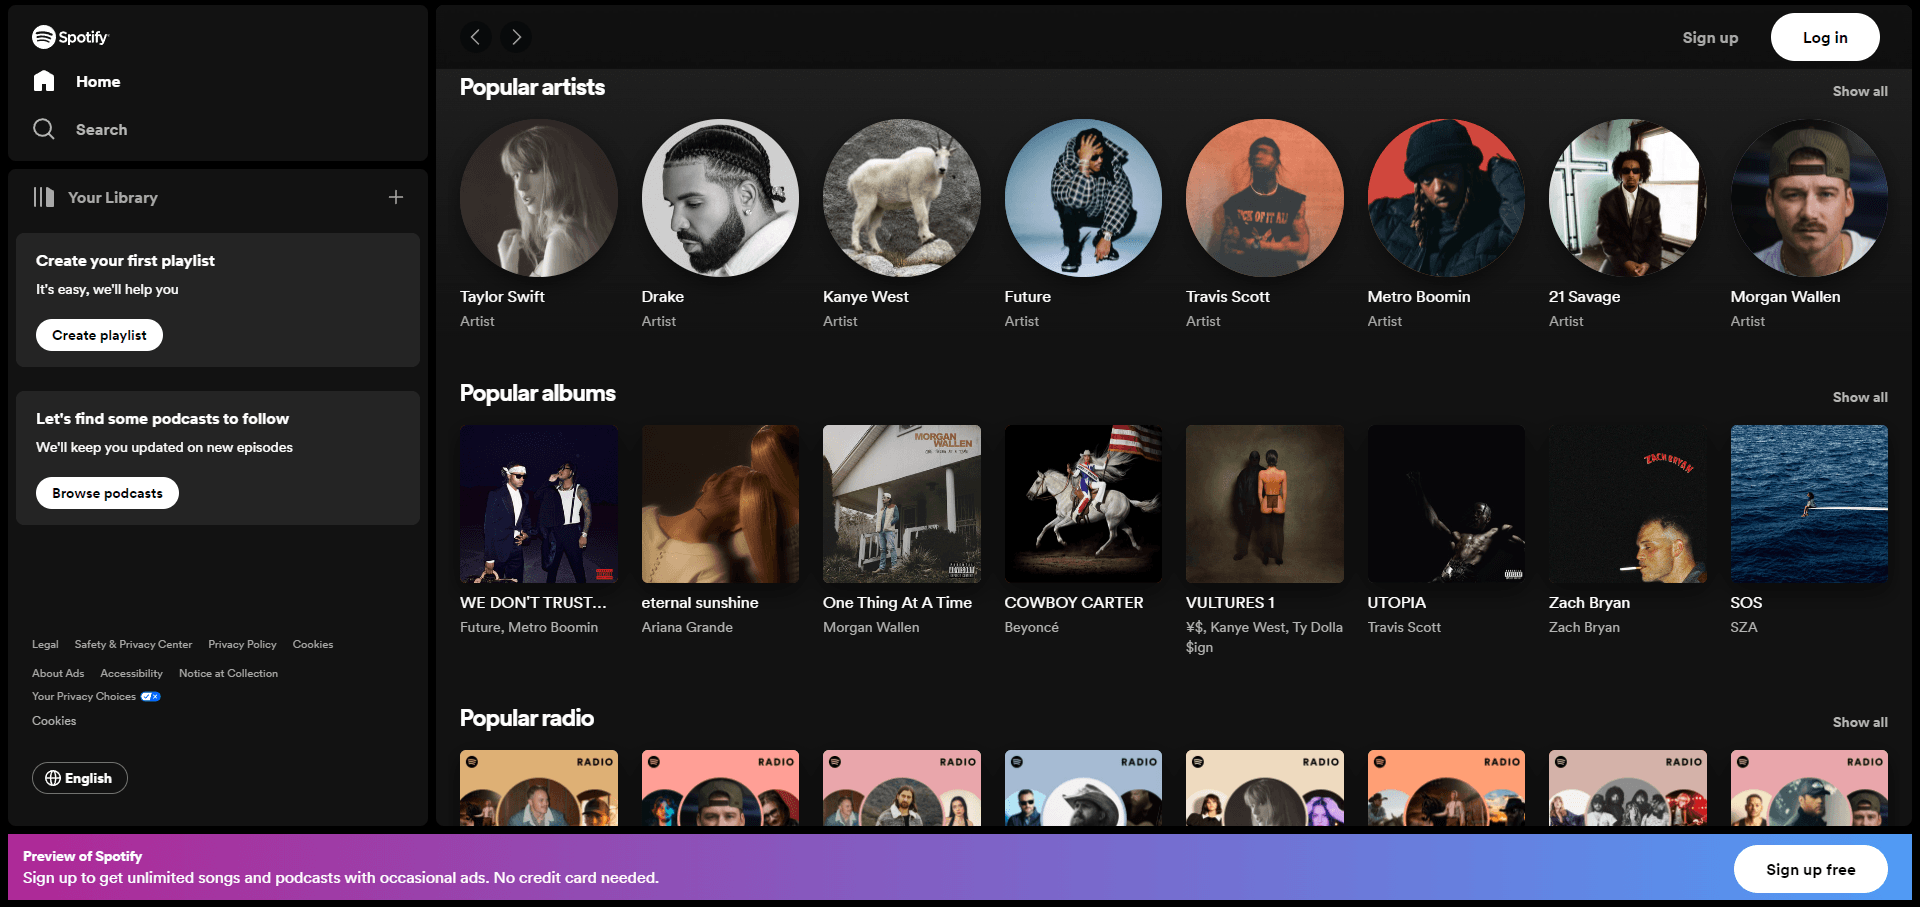Open 21 Savage artist photo
This screenshot has width=1920, height=907.
(1628, 198)
